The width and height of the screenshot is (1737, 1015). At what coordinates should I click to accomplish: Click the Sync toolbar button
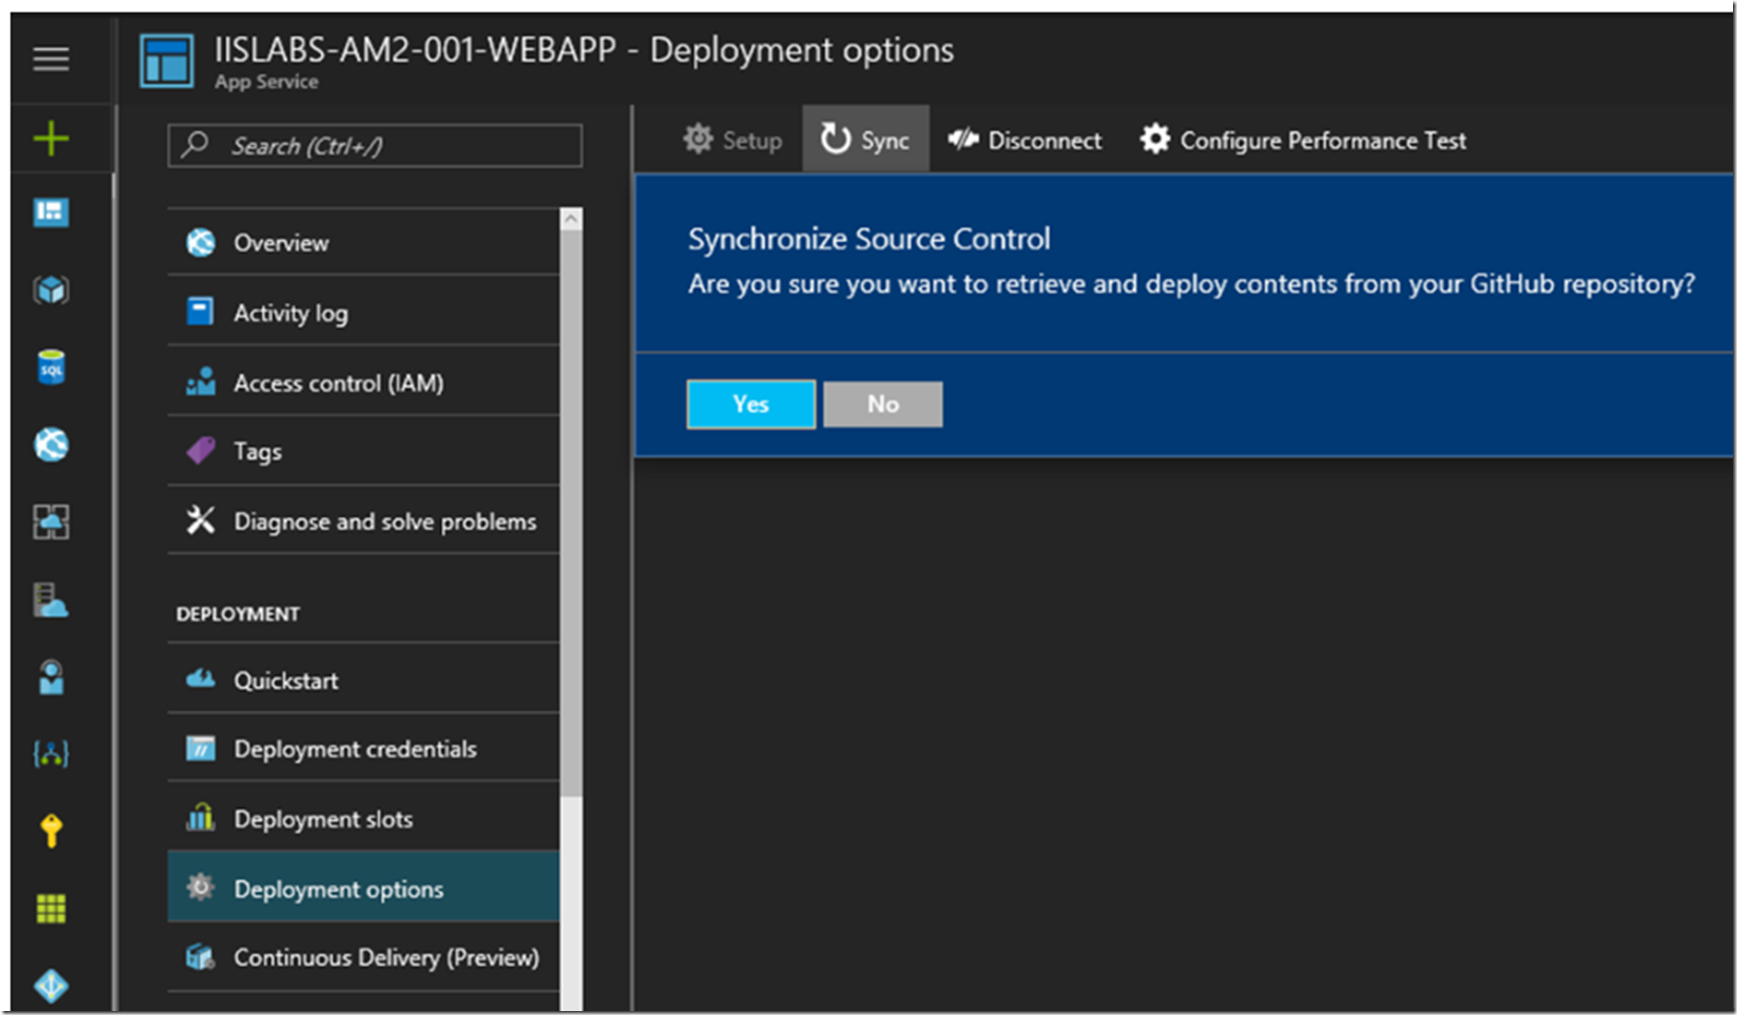click(866, 140)
